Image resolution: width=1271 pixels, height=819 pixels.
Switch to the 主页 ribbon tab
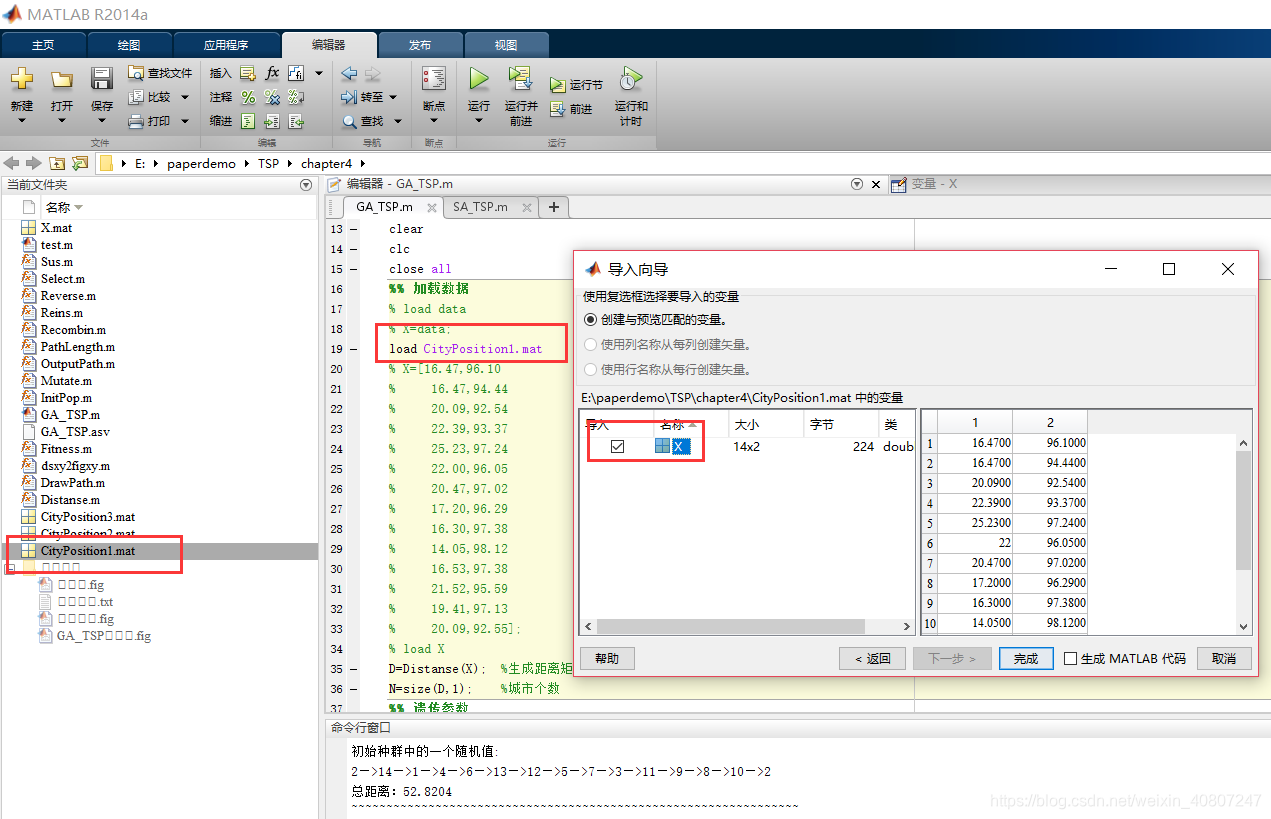point(43,45)
